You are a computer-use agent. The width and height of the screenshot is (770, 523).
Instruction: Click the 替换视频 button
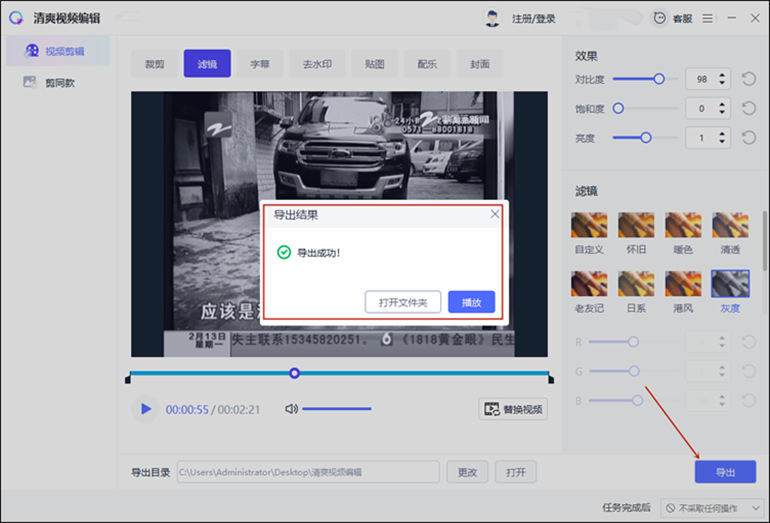(x=513, y=409)
